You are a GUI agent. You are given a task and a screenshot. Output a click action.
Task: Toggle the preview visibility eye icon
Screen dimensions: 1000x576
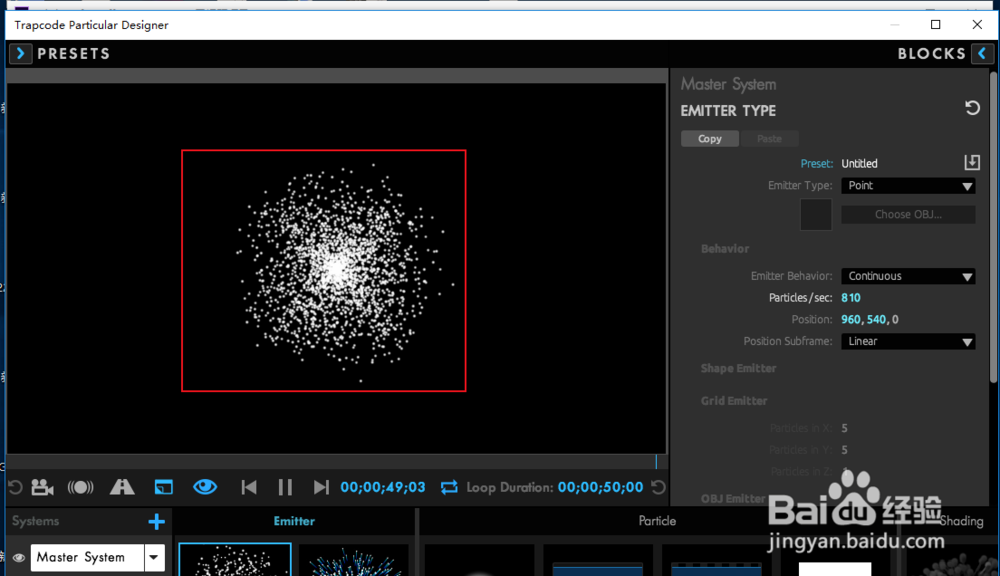click(x=205, y=487)
